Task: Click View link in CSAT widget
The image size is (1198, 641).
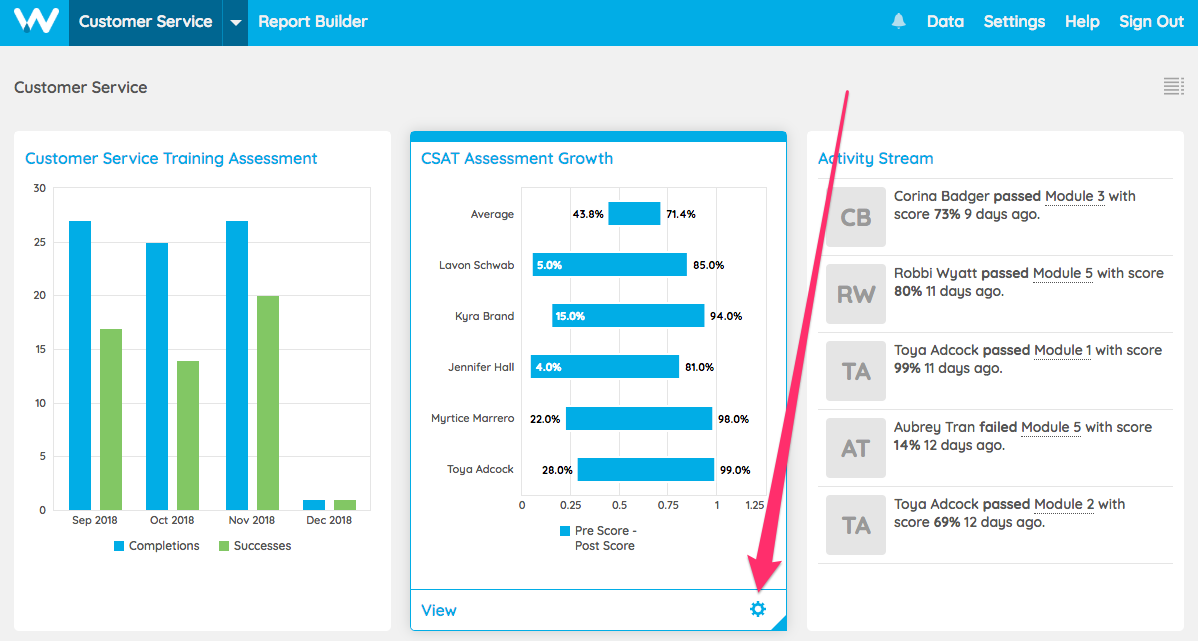Action: [439, 610]
